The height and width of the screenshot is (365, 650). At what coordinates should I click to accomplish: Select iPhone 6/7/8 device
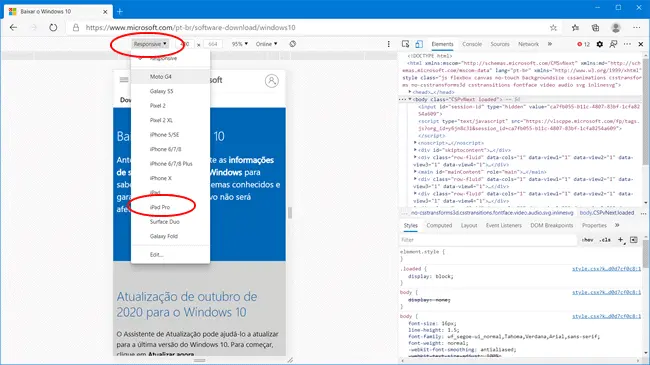click(x=170, y=149)
